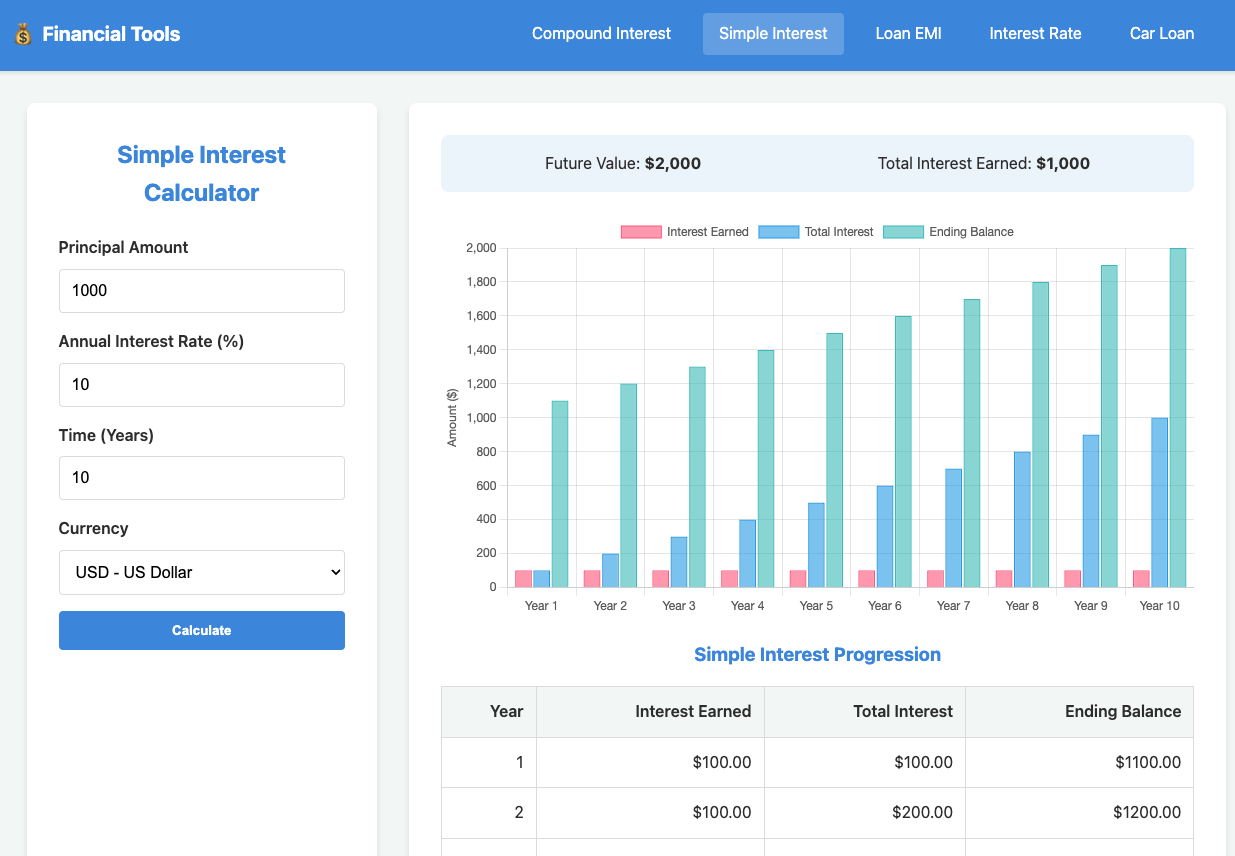The width and height of the screenshot is (1235, 856).
Task: Click the $200.00 total interest cell
Action: 865,813
